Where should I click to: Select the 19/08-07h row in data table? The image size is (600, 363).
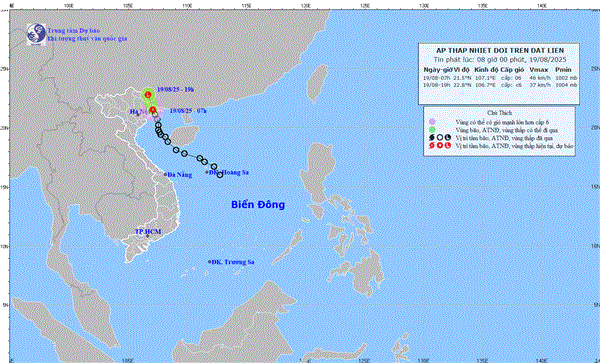pyautogui.click(x=500, y=78)
